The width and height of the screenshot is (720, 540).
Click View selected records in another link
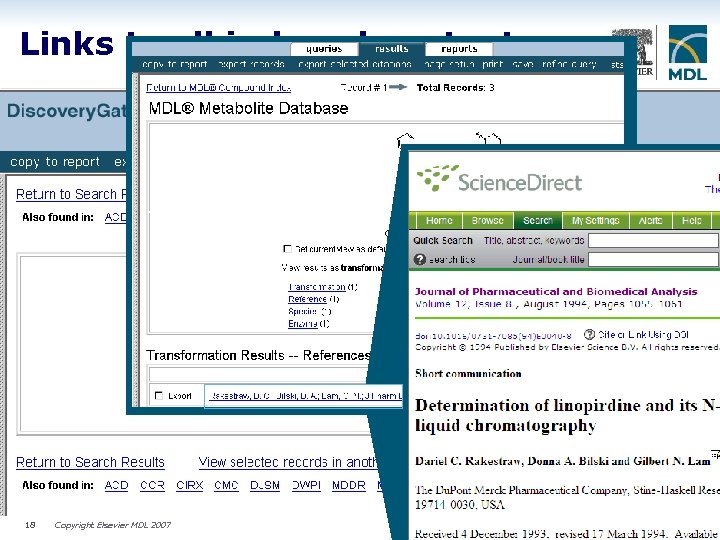[x=287, y=462]
